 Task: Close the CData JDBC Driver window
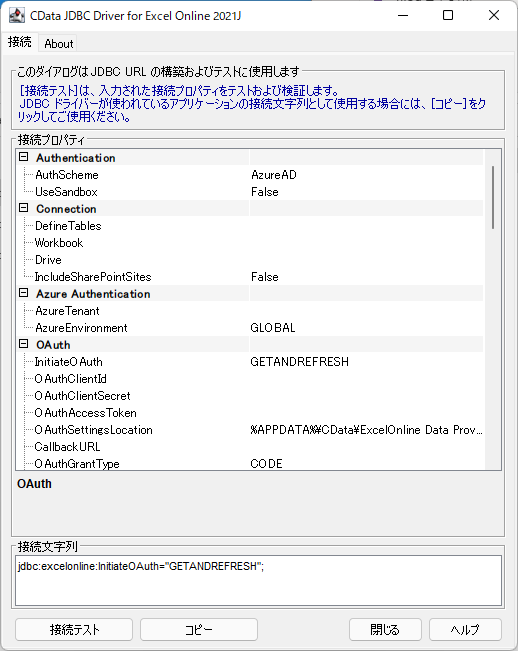point(494,15)
